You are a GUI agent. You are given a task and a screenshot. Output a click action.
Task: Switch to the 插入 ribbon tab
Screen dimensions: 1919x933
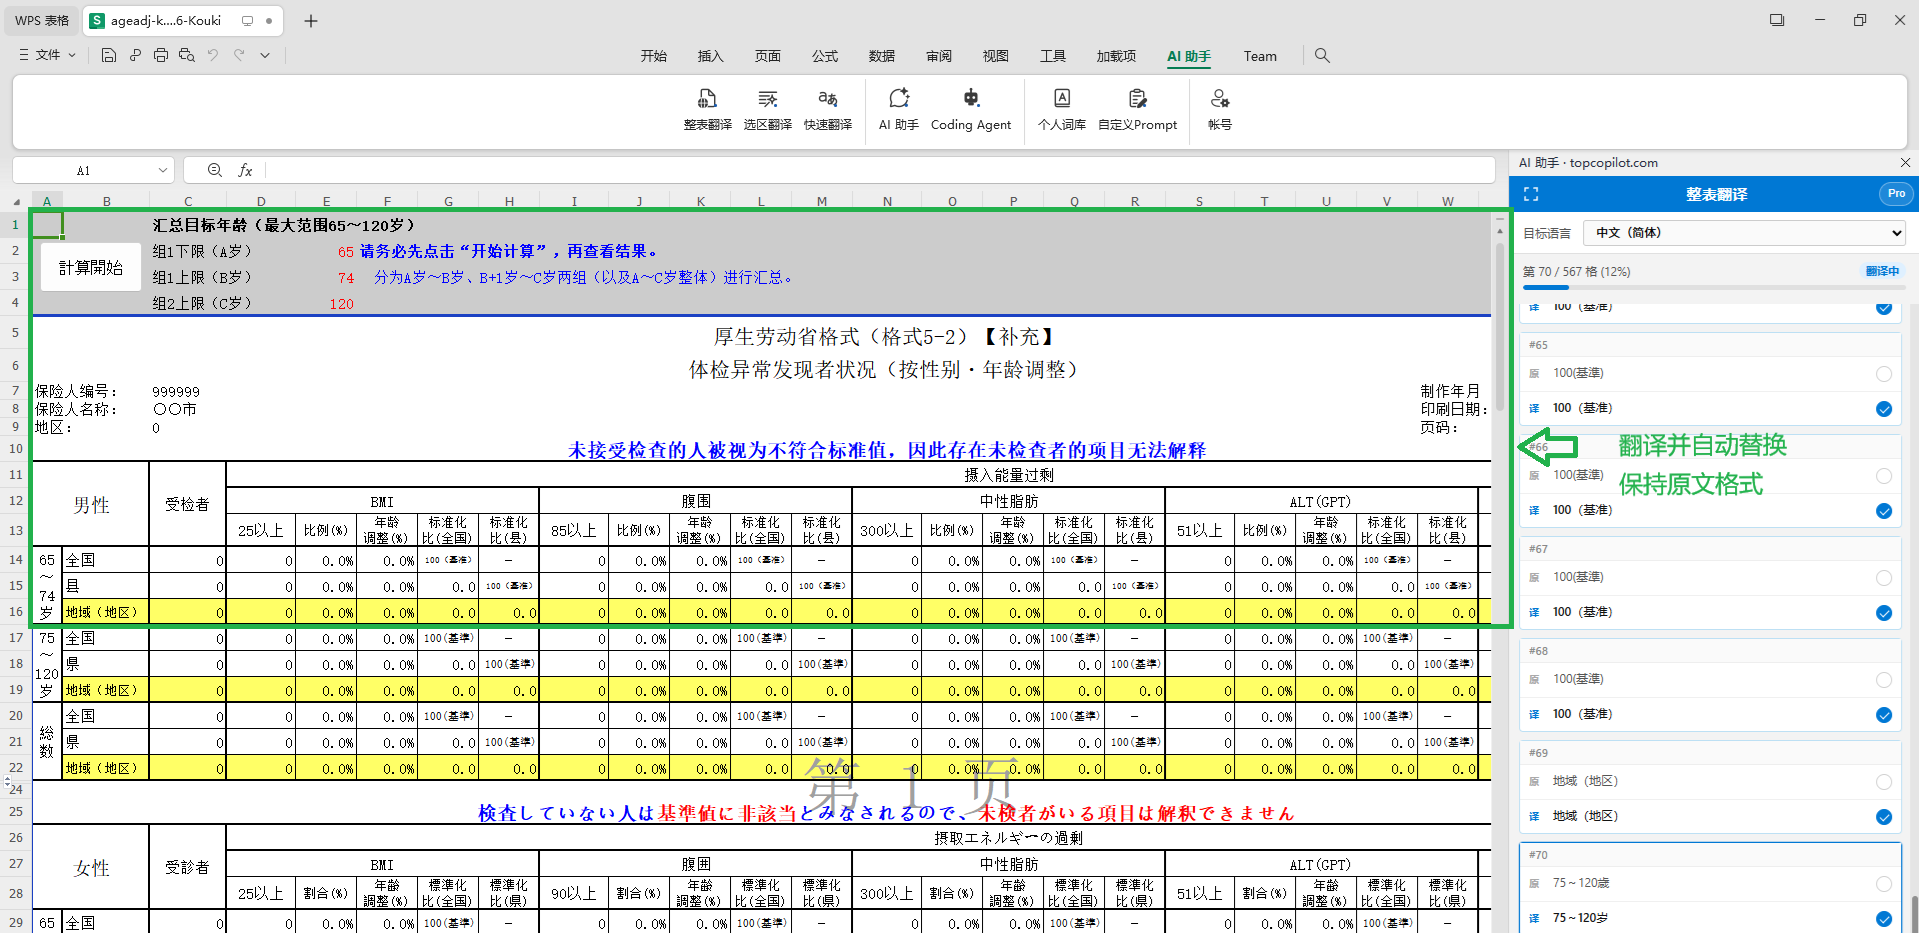(x=711, y=56)
